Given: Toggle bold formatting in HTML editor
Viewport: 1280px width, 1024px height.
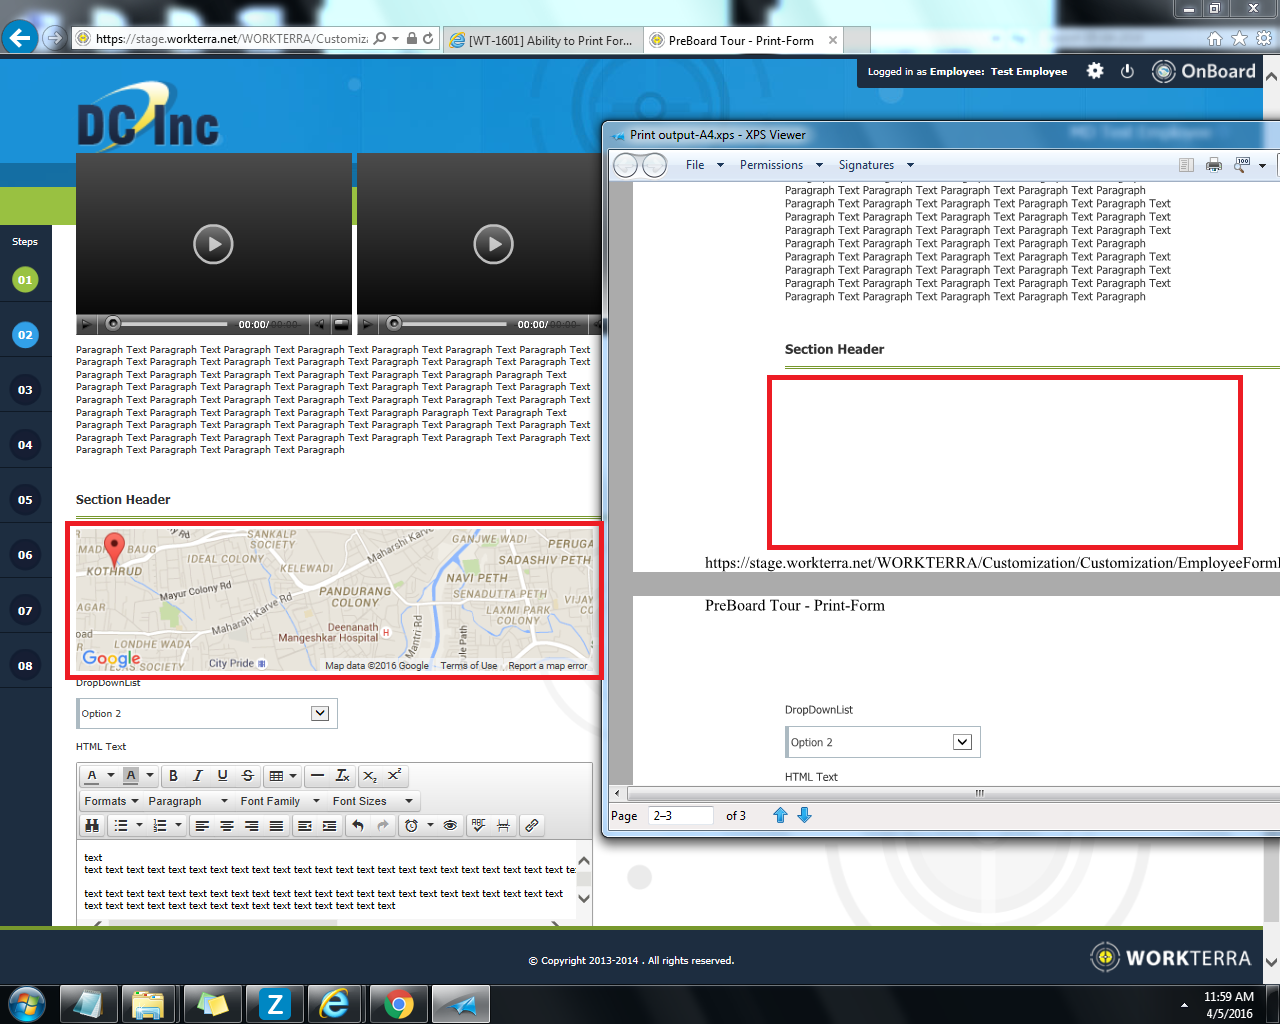Looking at the screenshot, I should point(173,776).
